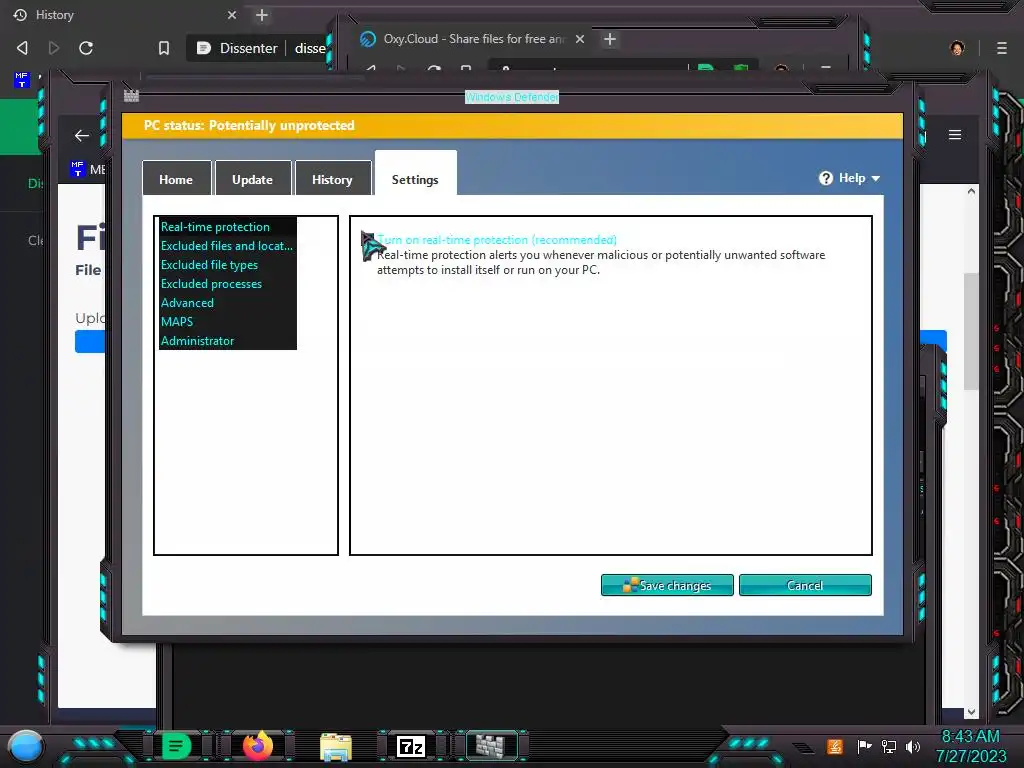Viewport: 1024px width, 768px height.
Task: Select the History browser tab
Action: pos(124,15)
